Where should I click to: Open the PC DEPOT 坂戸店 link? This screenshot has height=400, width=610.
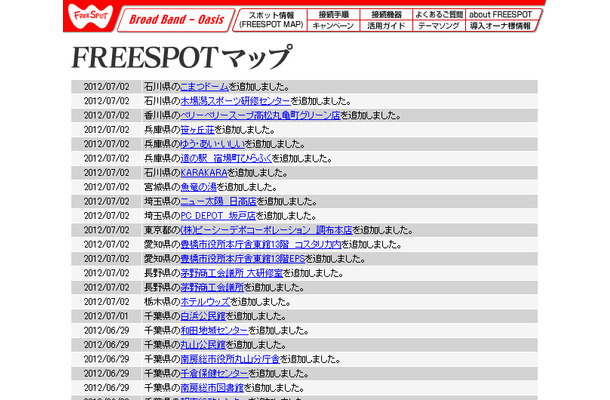tap(218, 216)
